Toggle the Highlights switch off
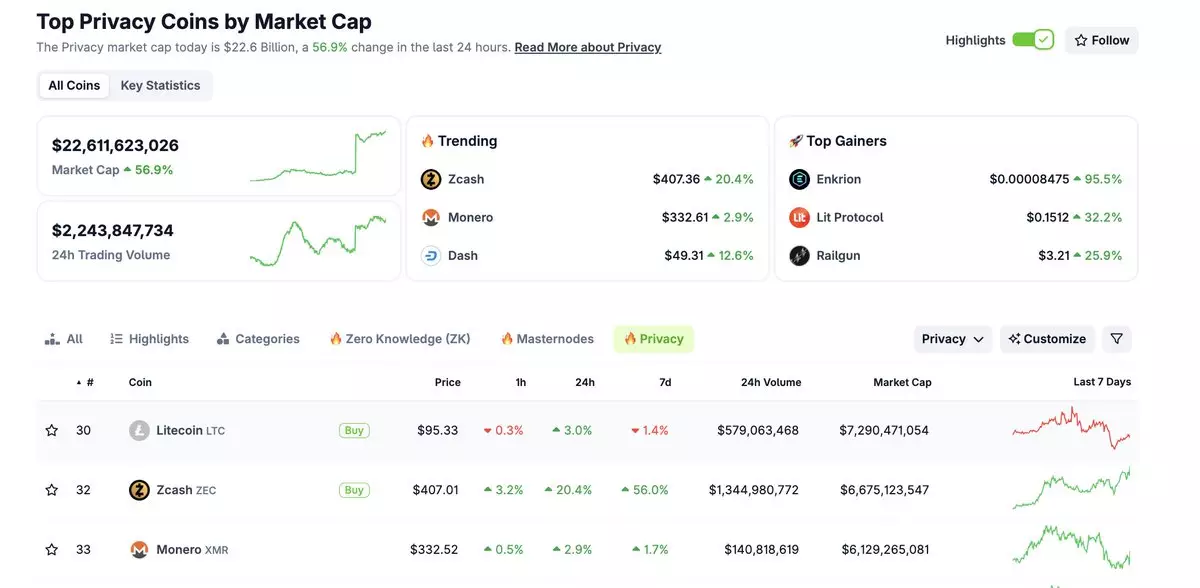 click(x=1032, y=40)
